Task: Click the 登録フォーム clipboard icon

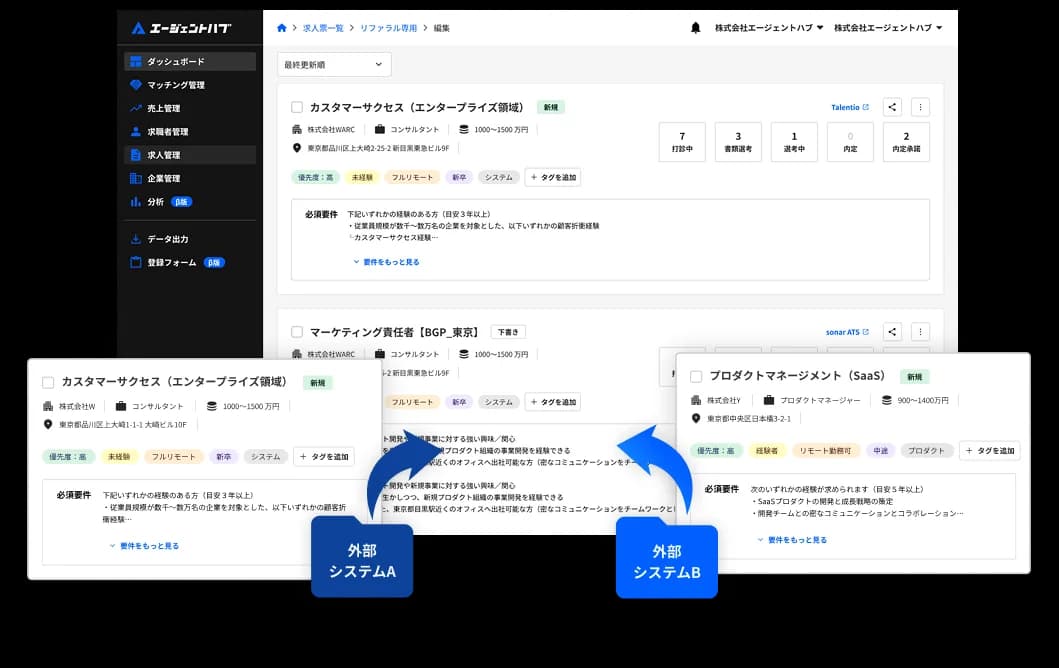Action: point(136,263)
